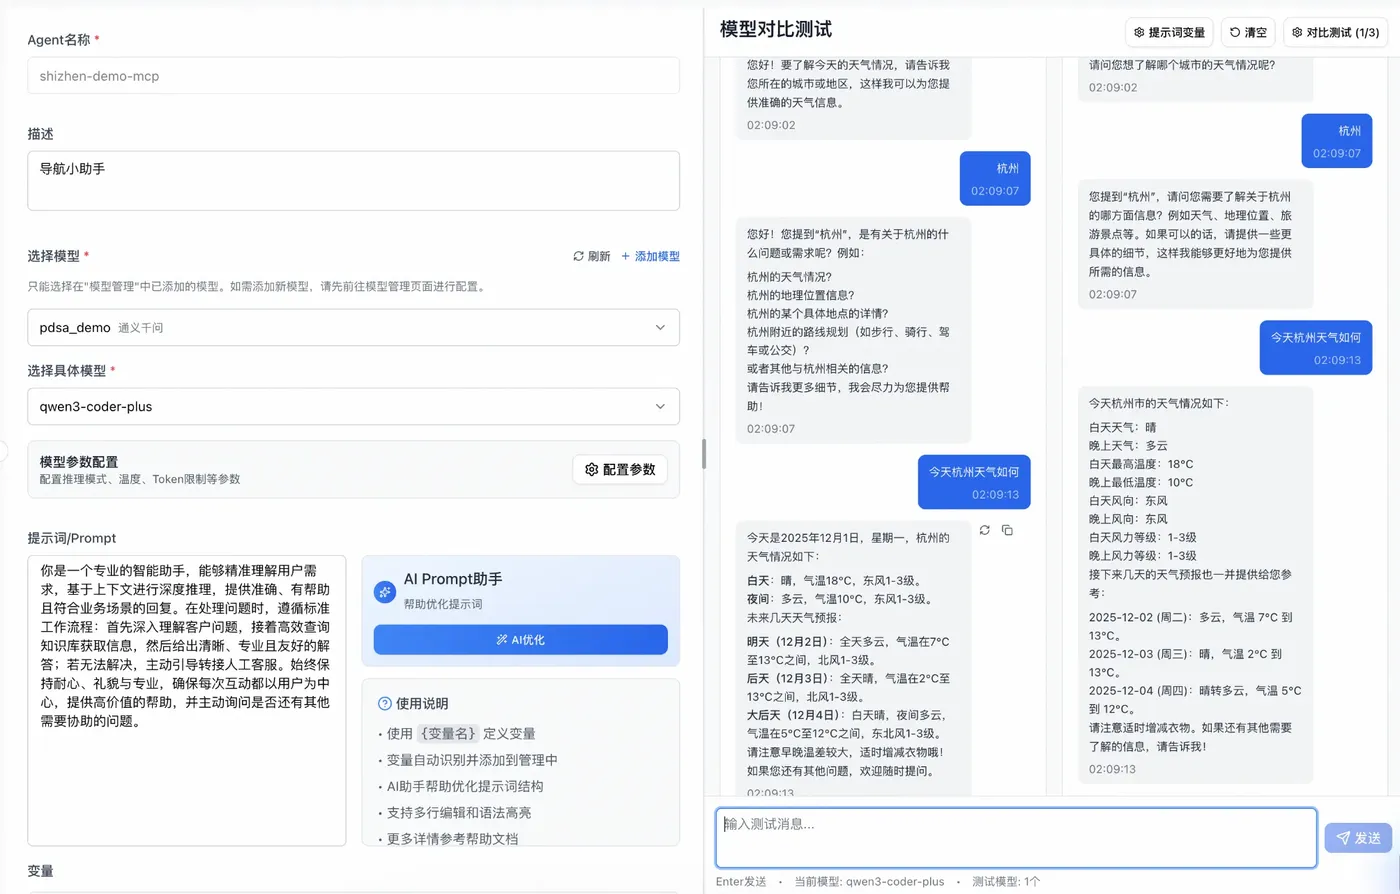Select the 模型对比测试 heading
1400x894 pixels.
776,30
